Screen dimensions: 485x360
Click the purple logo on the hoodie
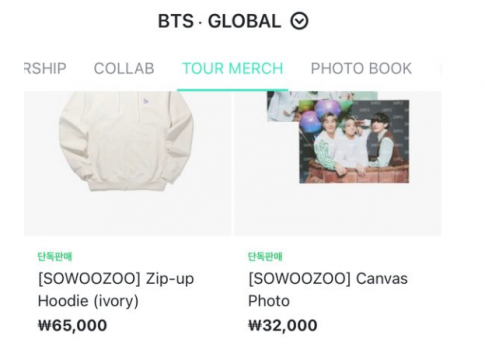[145, 101]
